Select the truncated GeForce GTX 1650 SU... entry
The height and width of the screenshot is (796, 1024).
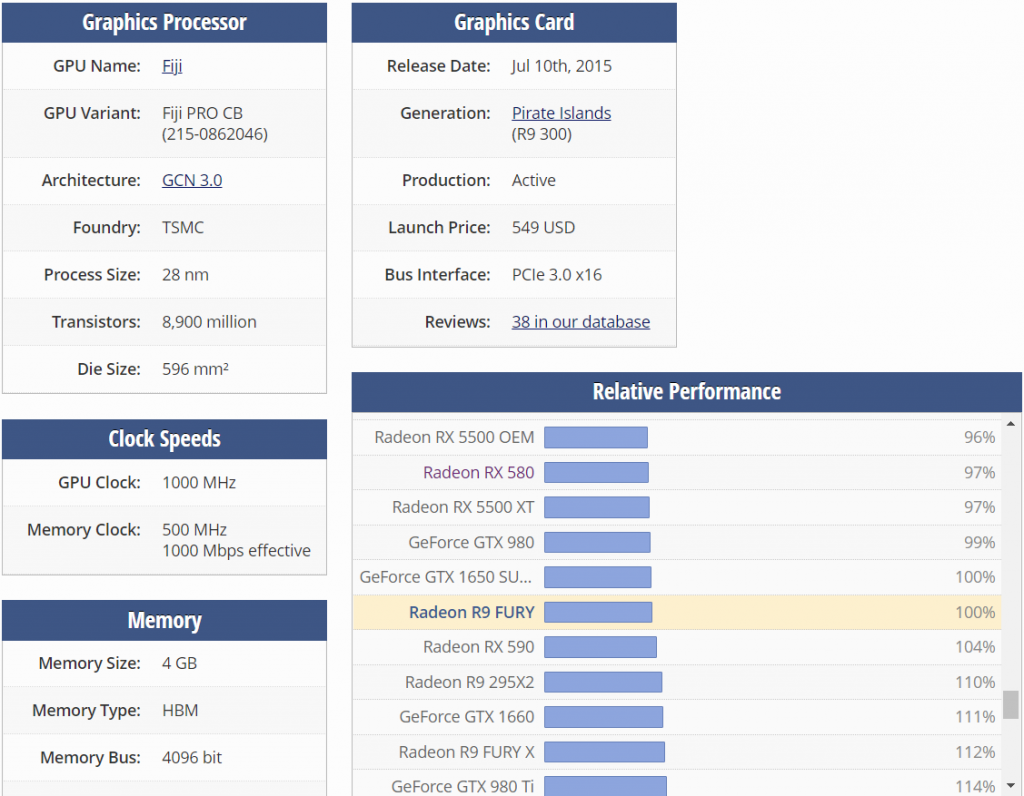[x=446, y=578]
